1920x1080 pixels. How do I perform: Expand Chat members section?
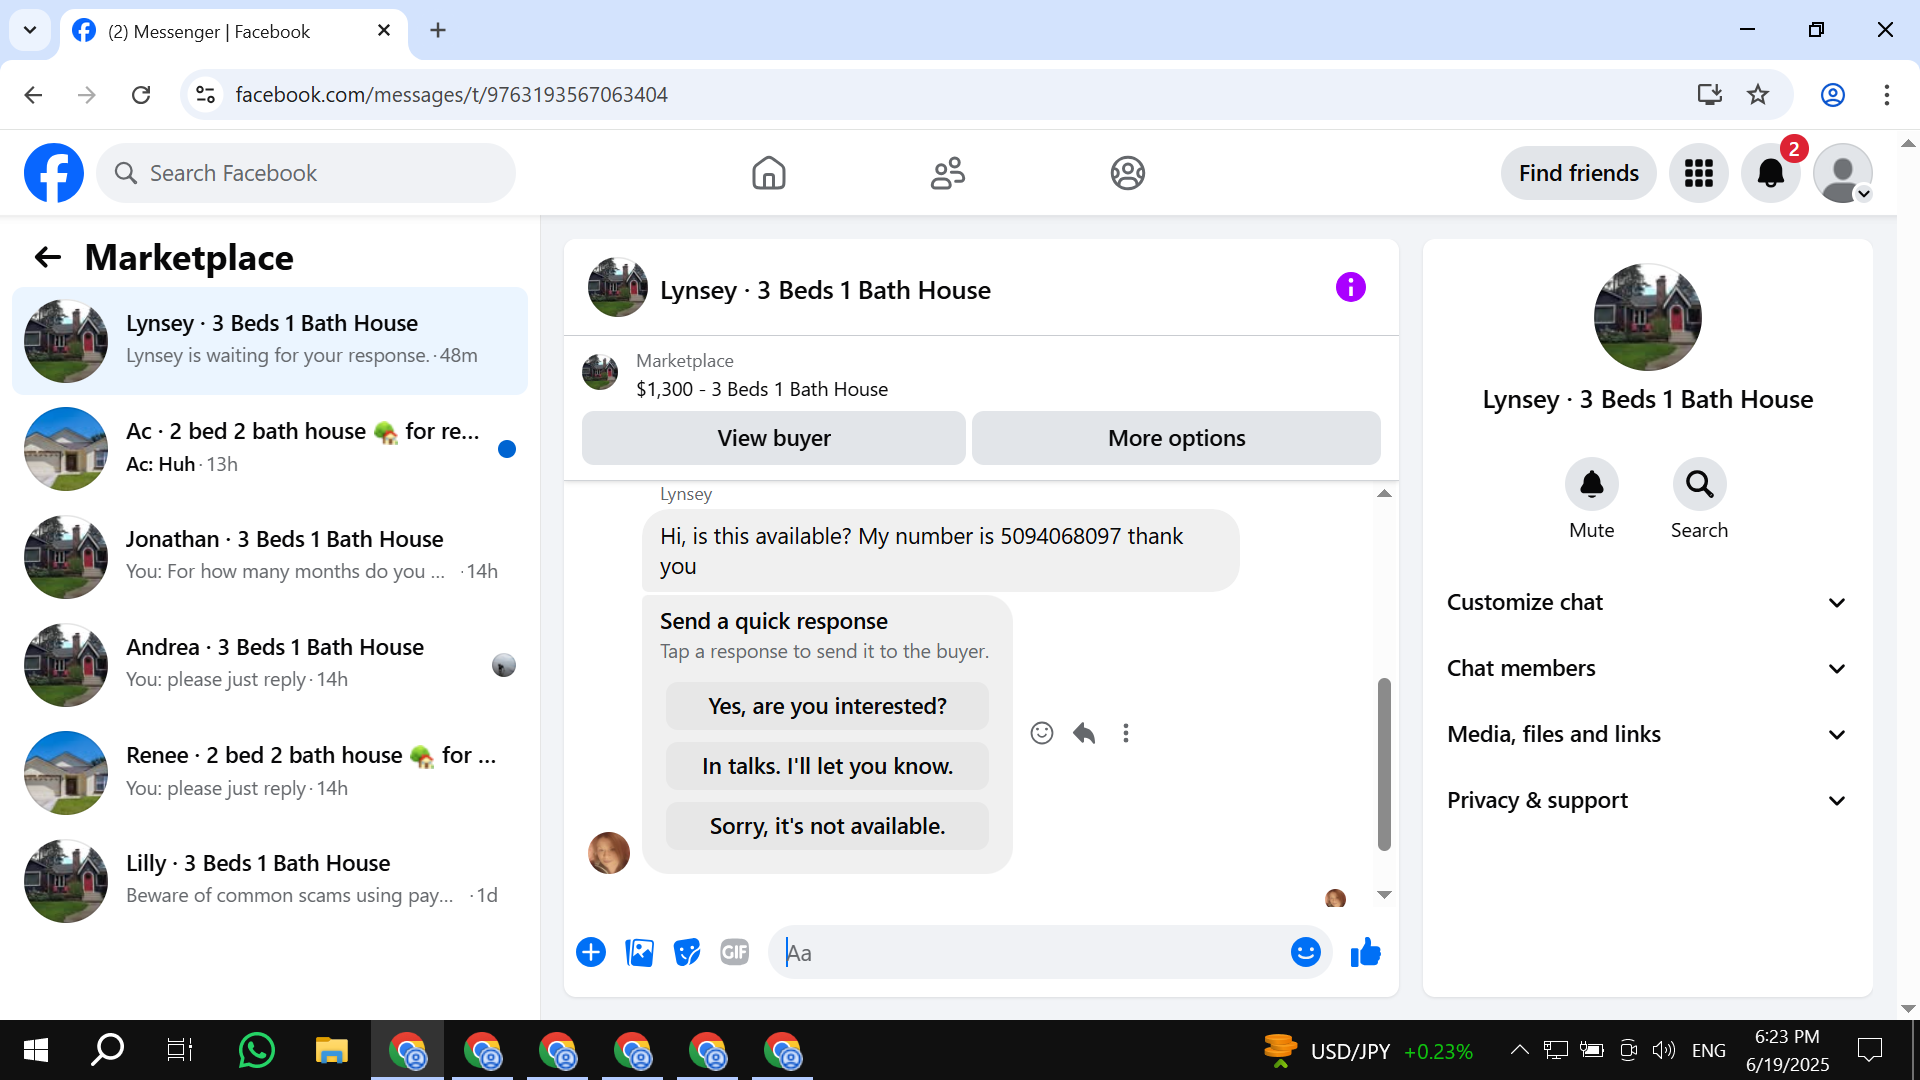pyautogui.click(x=1647, y=669)
